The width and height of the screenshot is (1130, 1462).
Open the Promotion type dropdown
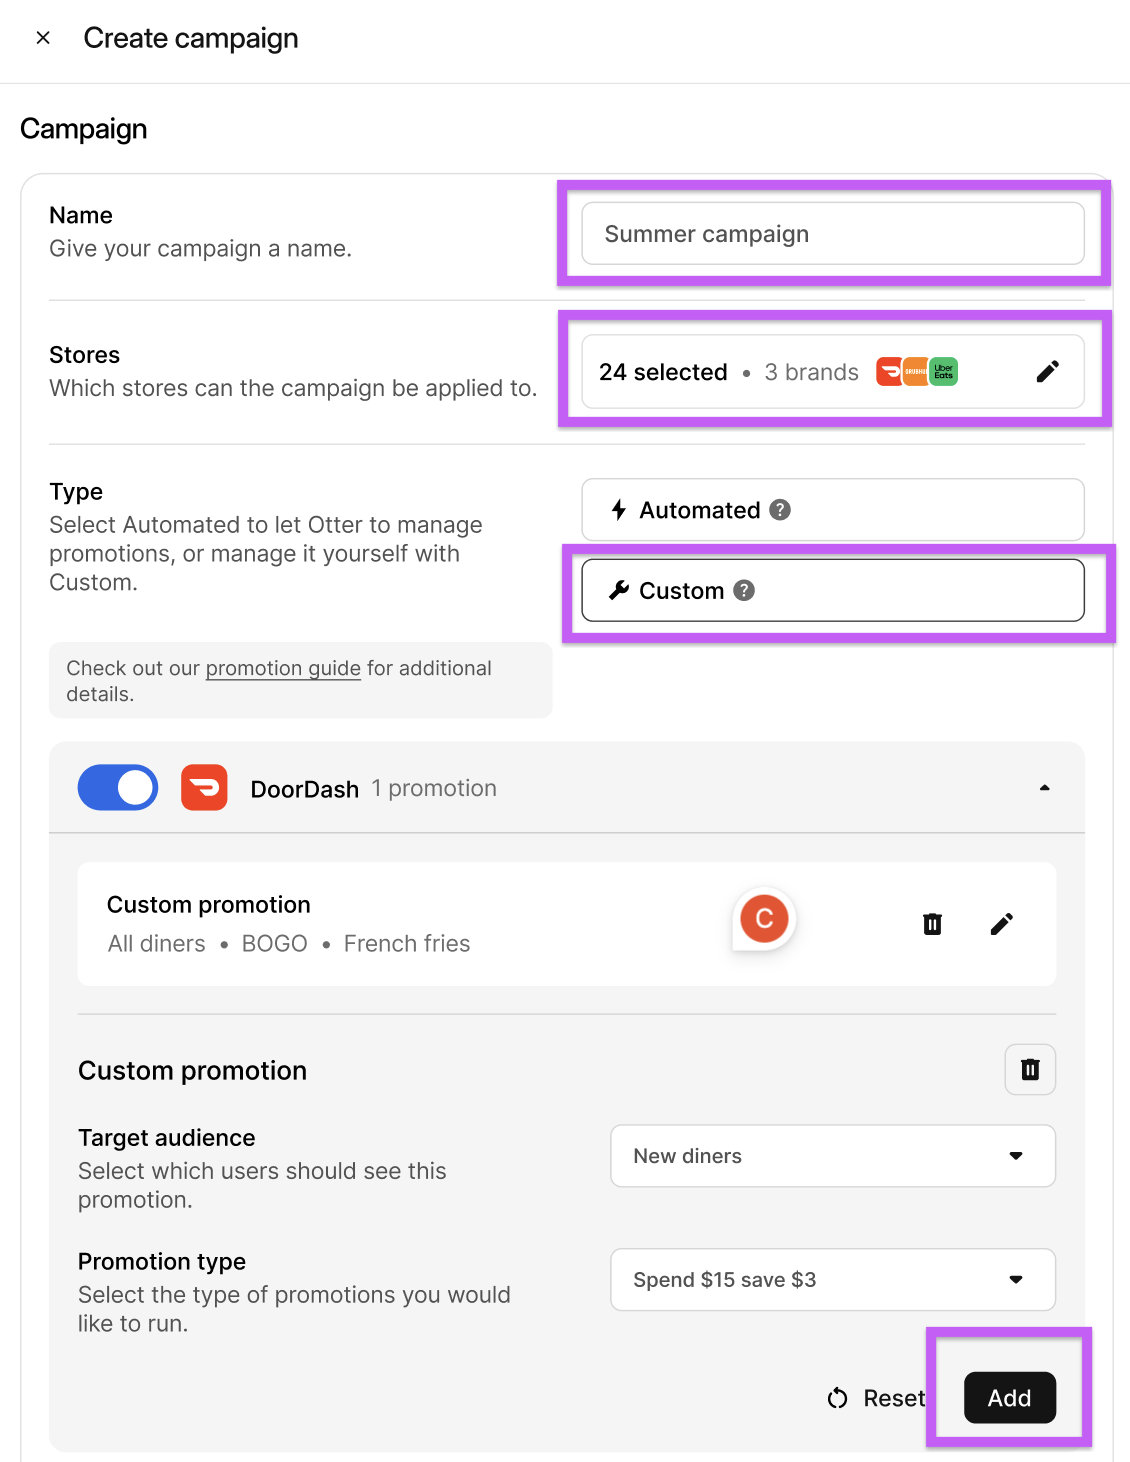pyautogui.click(x=833, y=1280)
